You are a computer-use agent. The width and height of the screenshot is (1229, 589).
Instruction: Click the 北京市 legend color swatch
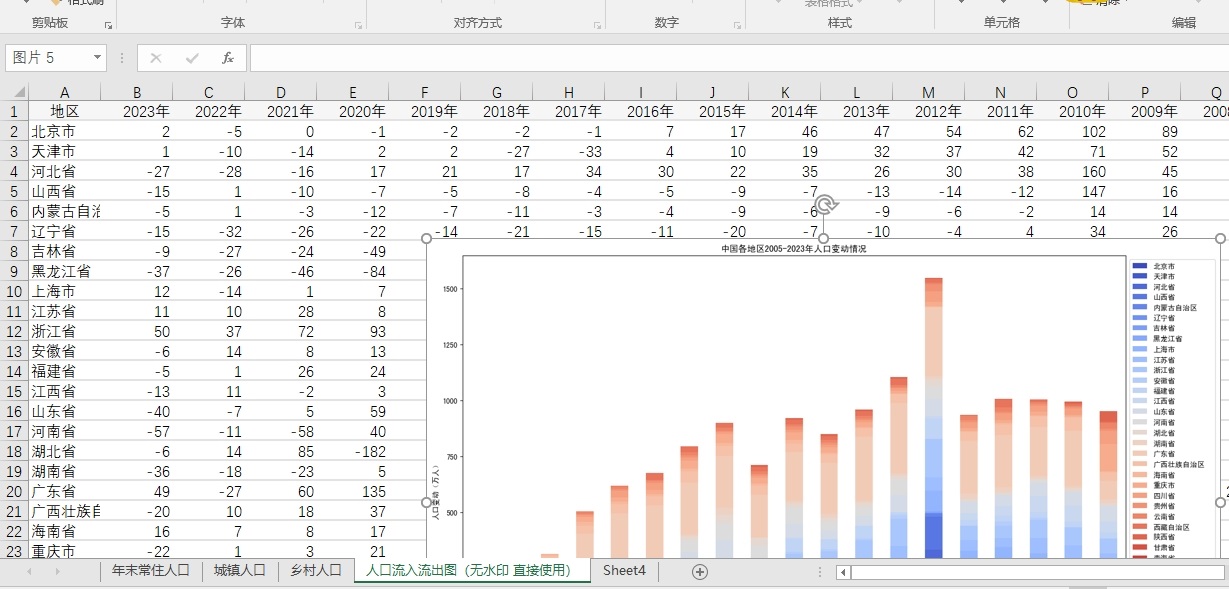[1140, 266]
